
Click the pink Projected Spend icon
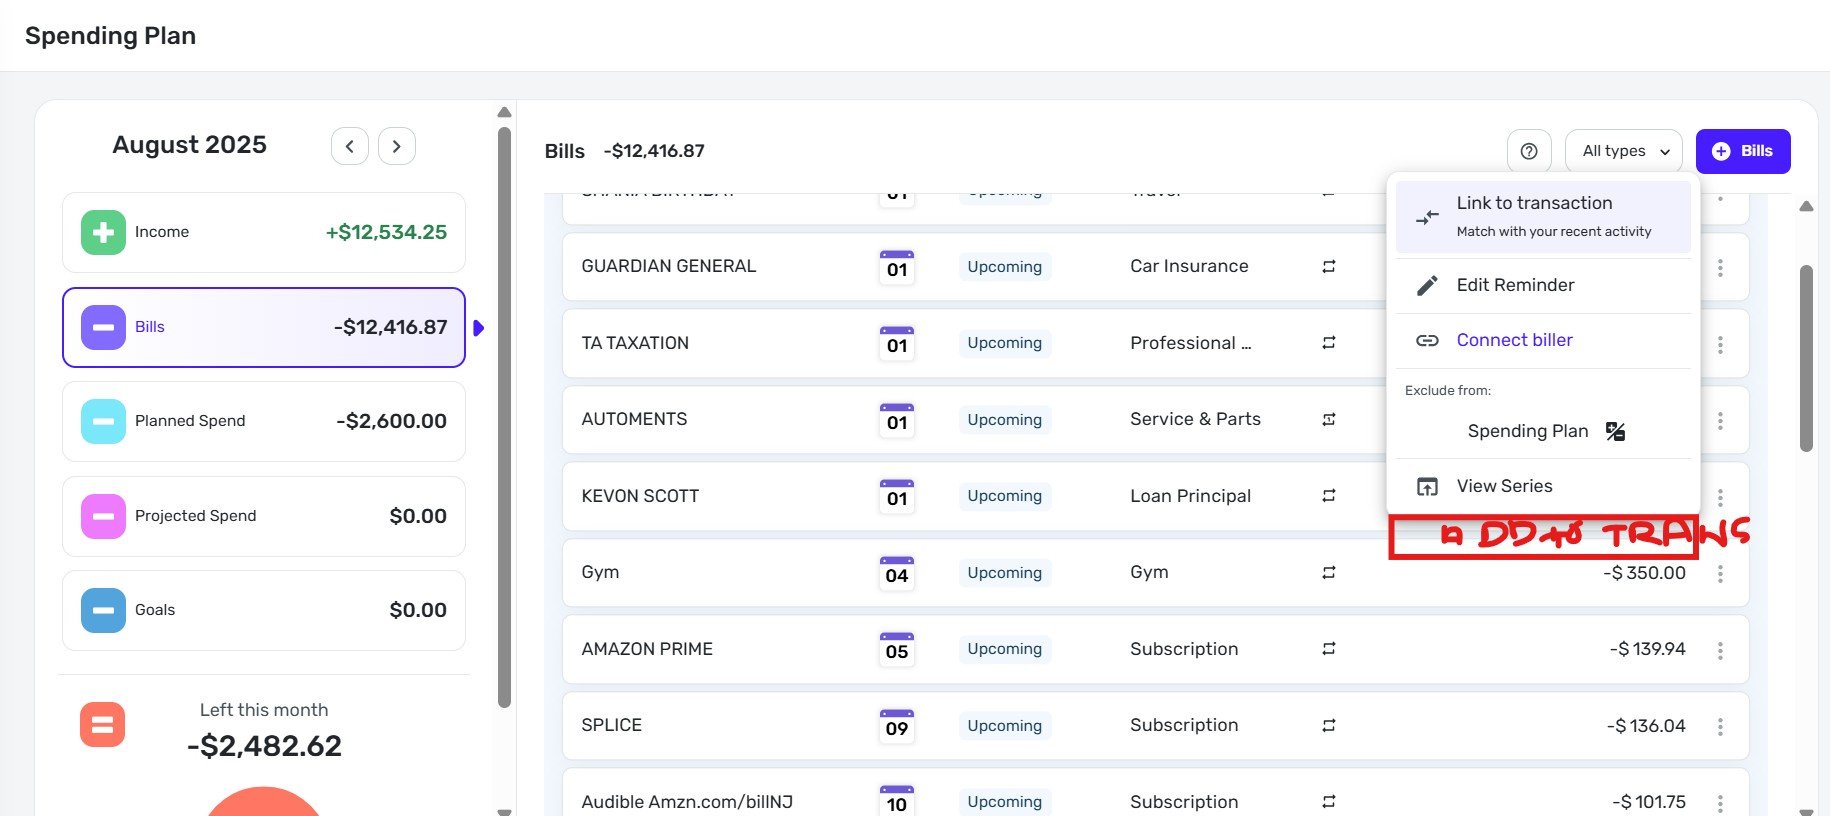click(x=103, y=516)
